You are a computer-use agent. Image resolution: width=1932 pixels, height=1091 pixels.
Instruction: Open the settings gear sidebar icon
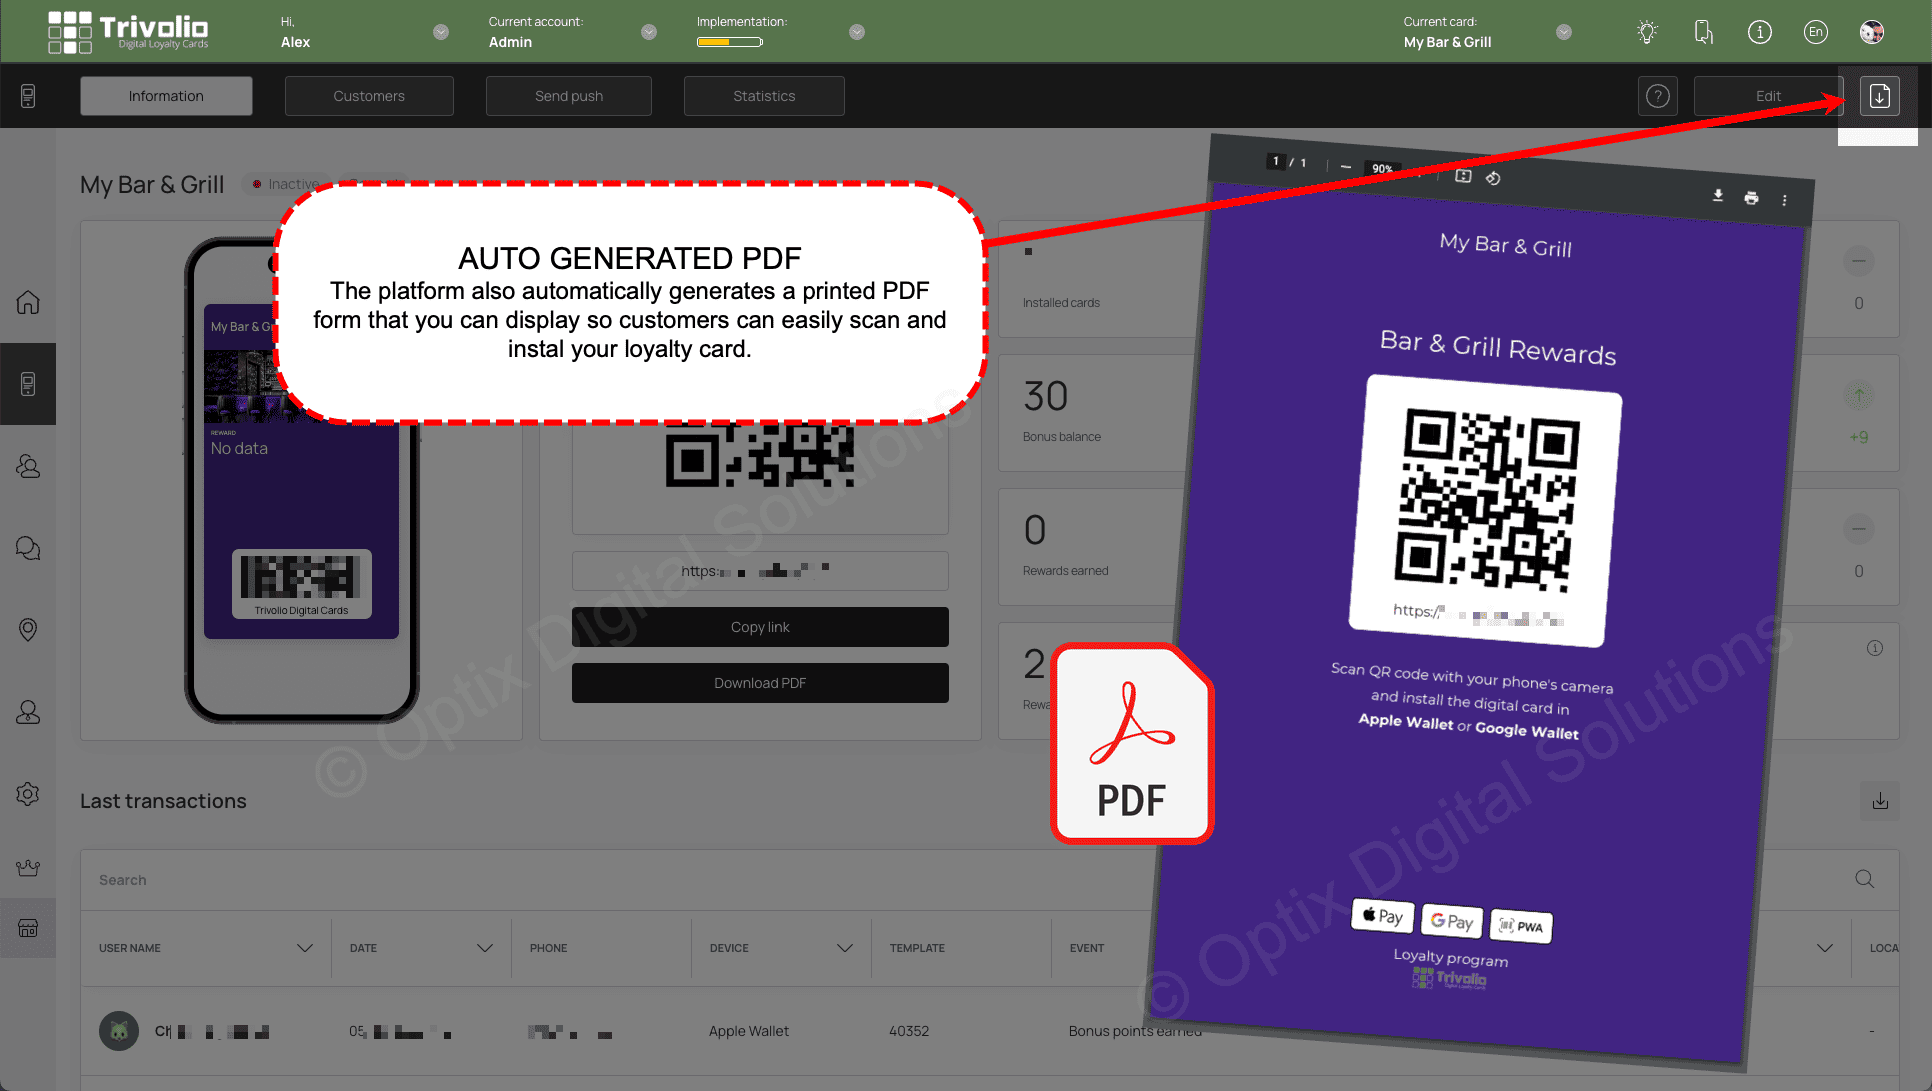coord(28,794)
